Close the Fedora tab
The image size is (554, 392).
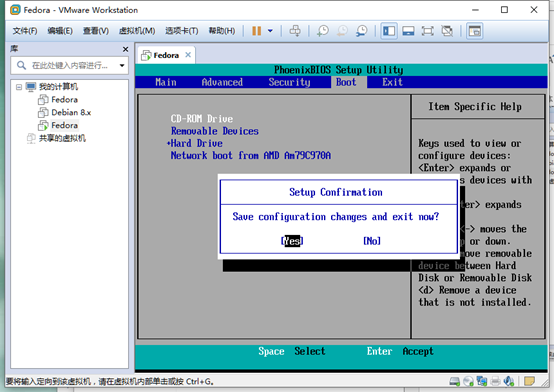click(188, 55)
